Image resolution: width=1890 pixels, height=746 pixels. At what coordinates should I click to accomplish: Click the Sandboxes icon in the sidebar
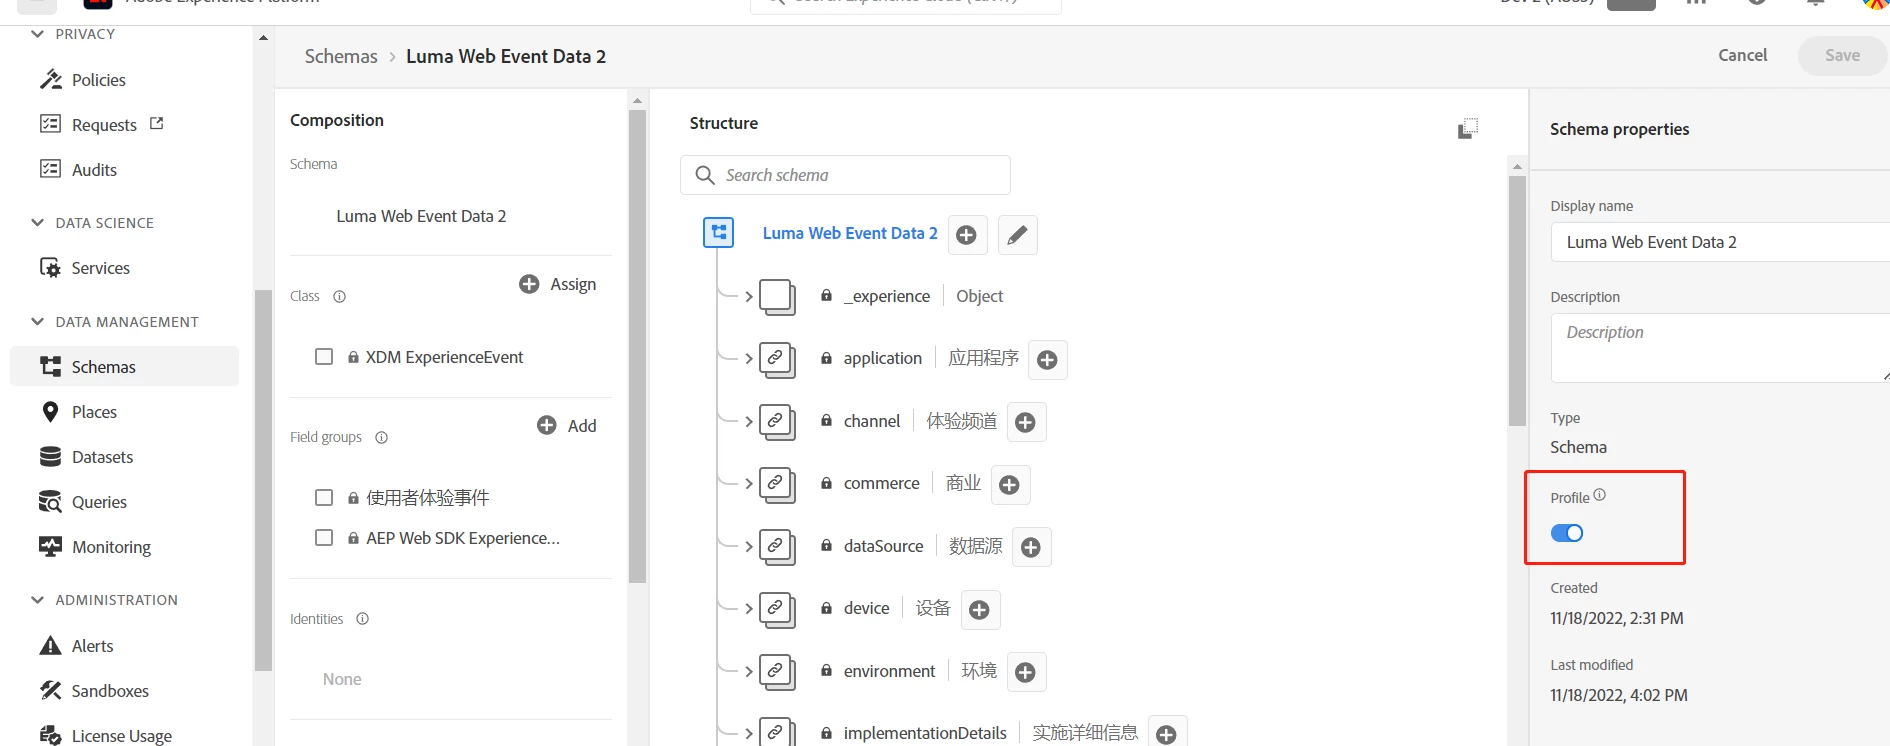coord(50,691)
